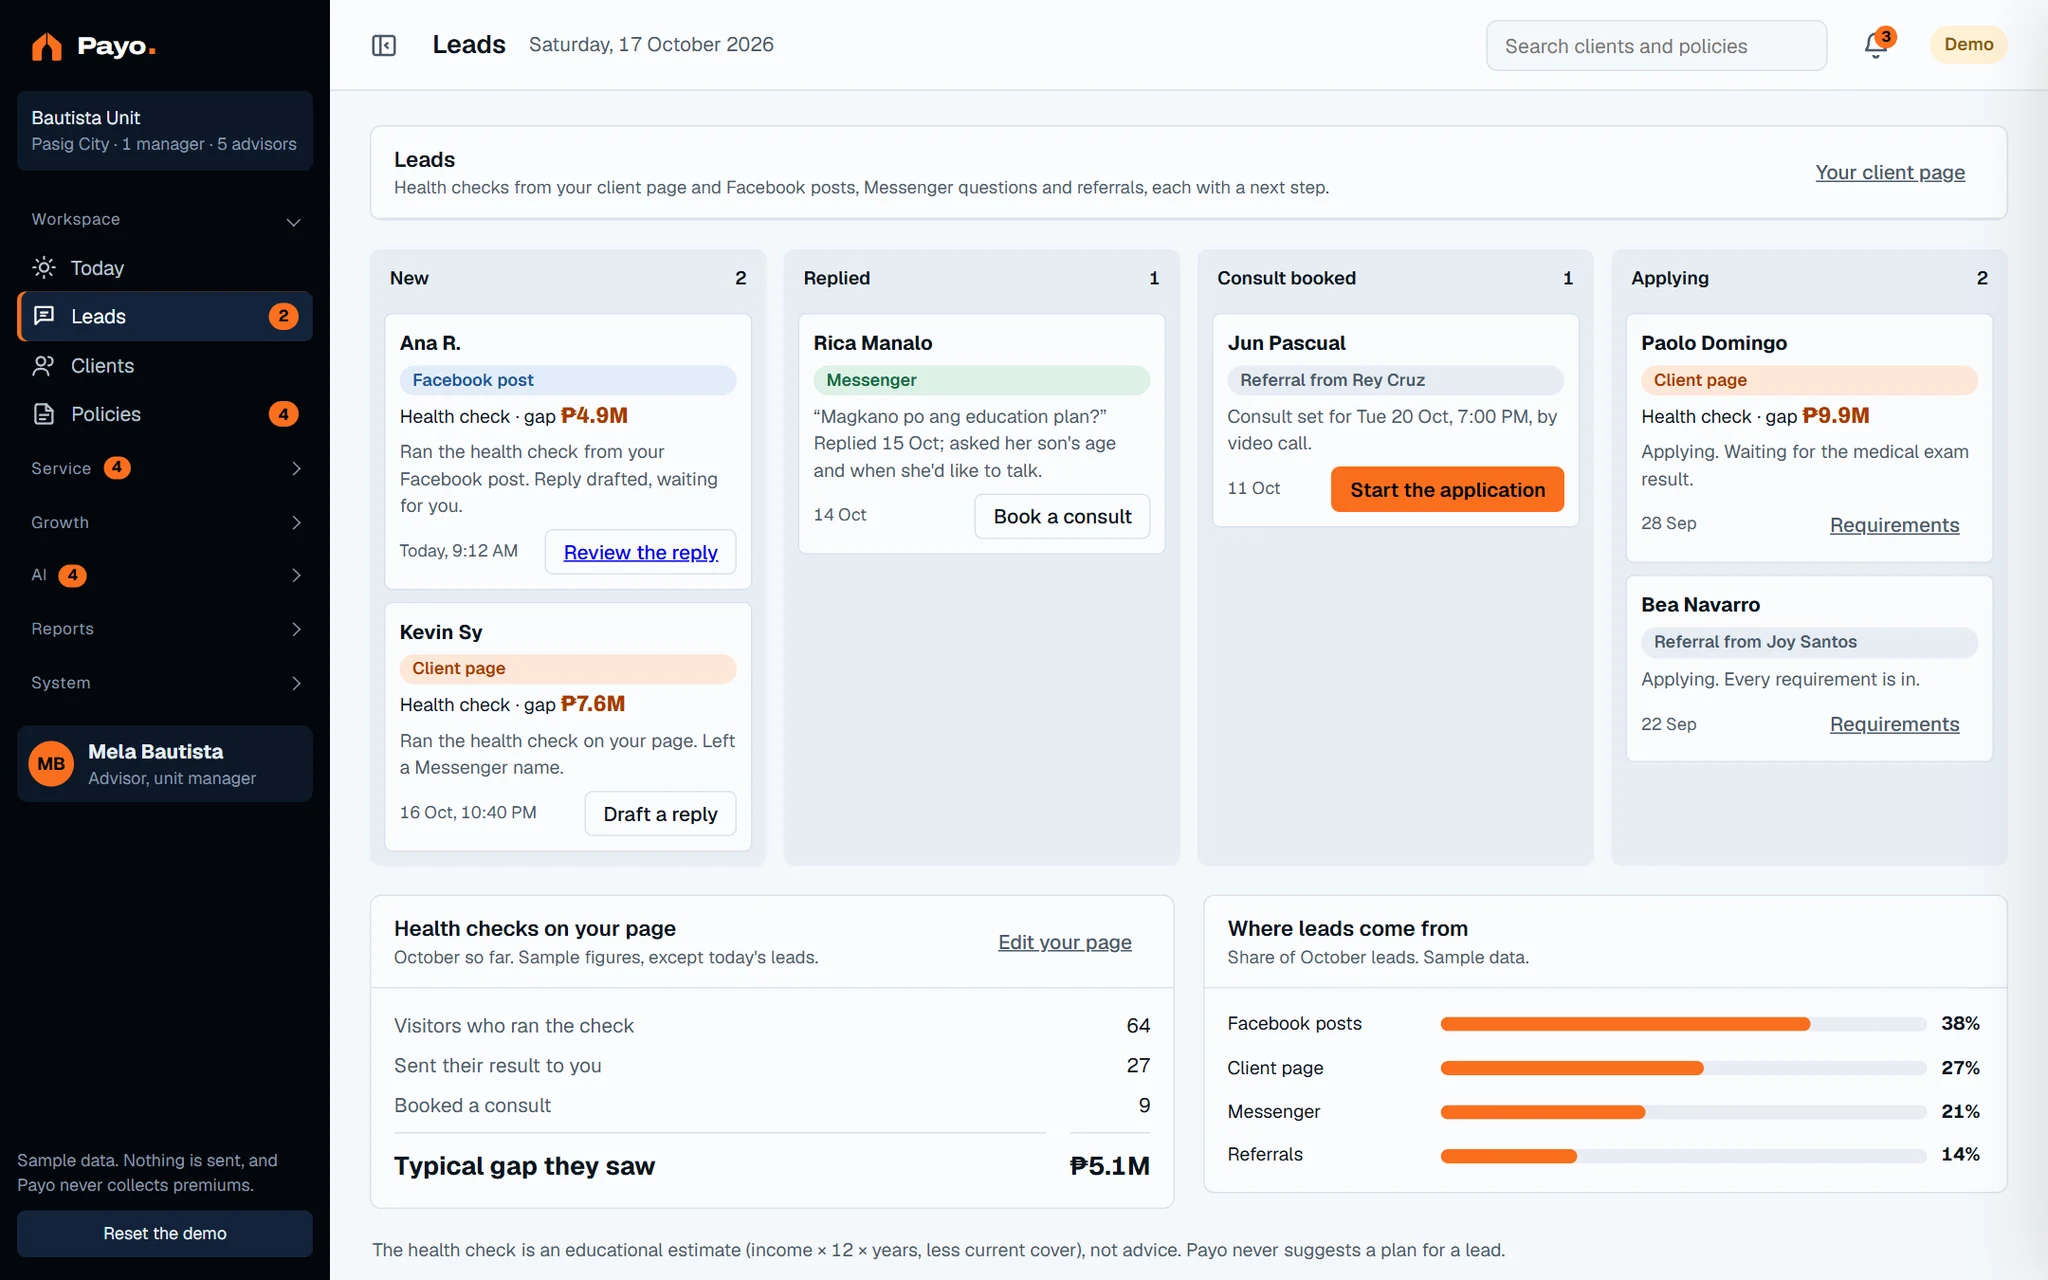2048x1280 pixels.
Task: Go to Policies in sidebar
Action: tap(165, 414)
